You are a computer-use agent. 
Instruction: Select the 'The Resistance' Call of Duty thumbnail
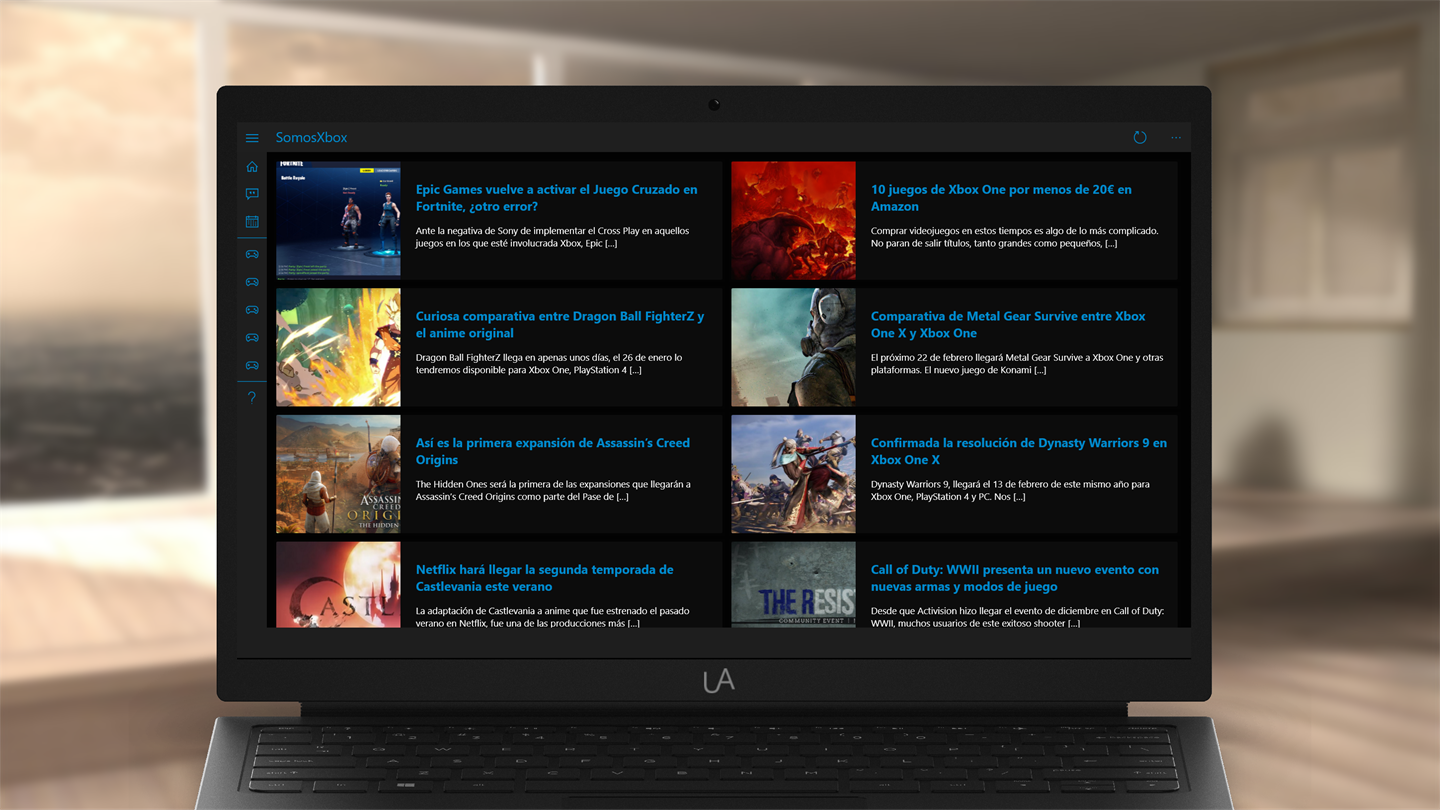pos(793,585)
